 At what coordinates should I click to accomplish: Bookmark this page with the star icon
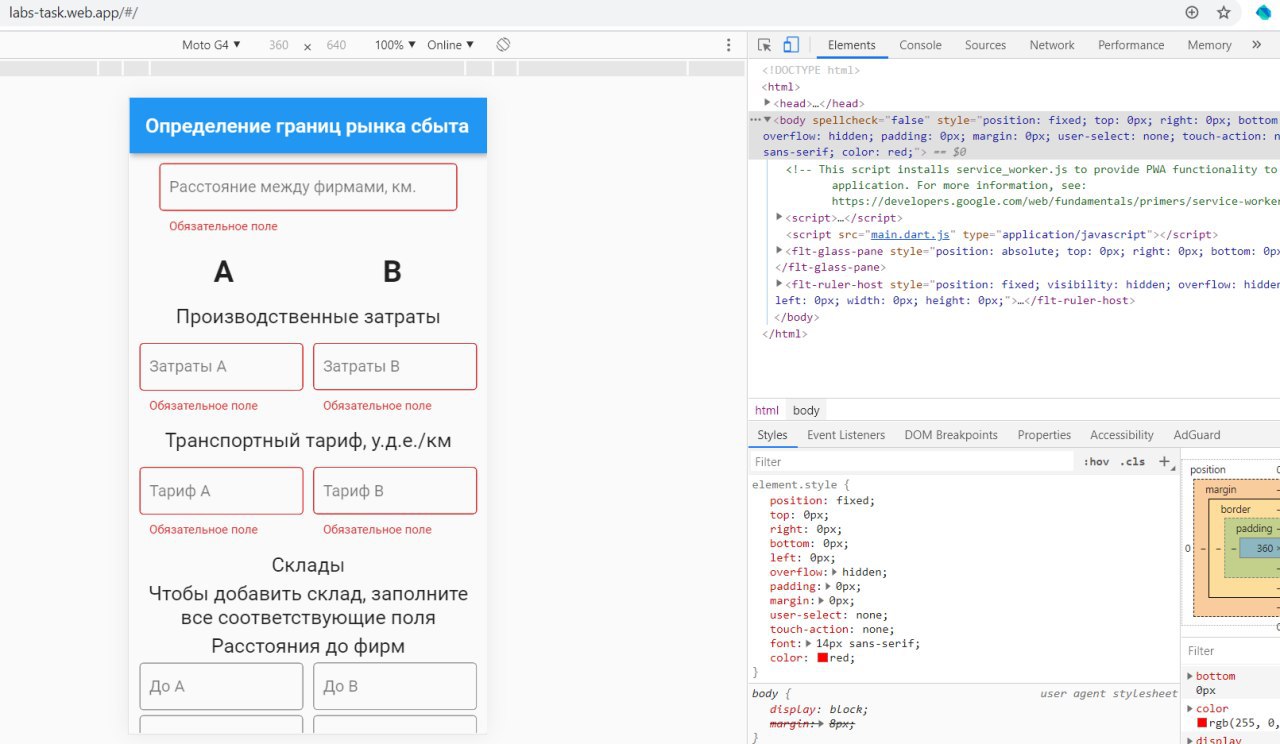1223,13
